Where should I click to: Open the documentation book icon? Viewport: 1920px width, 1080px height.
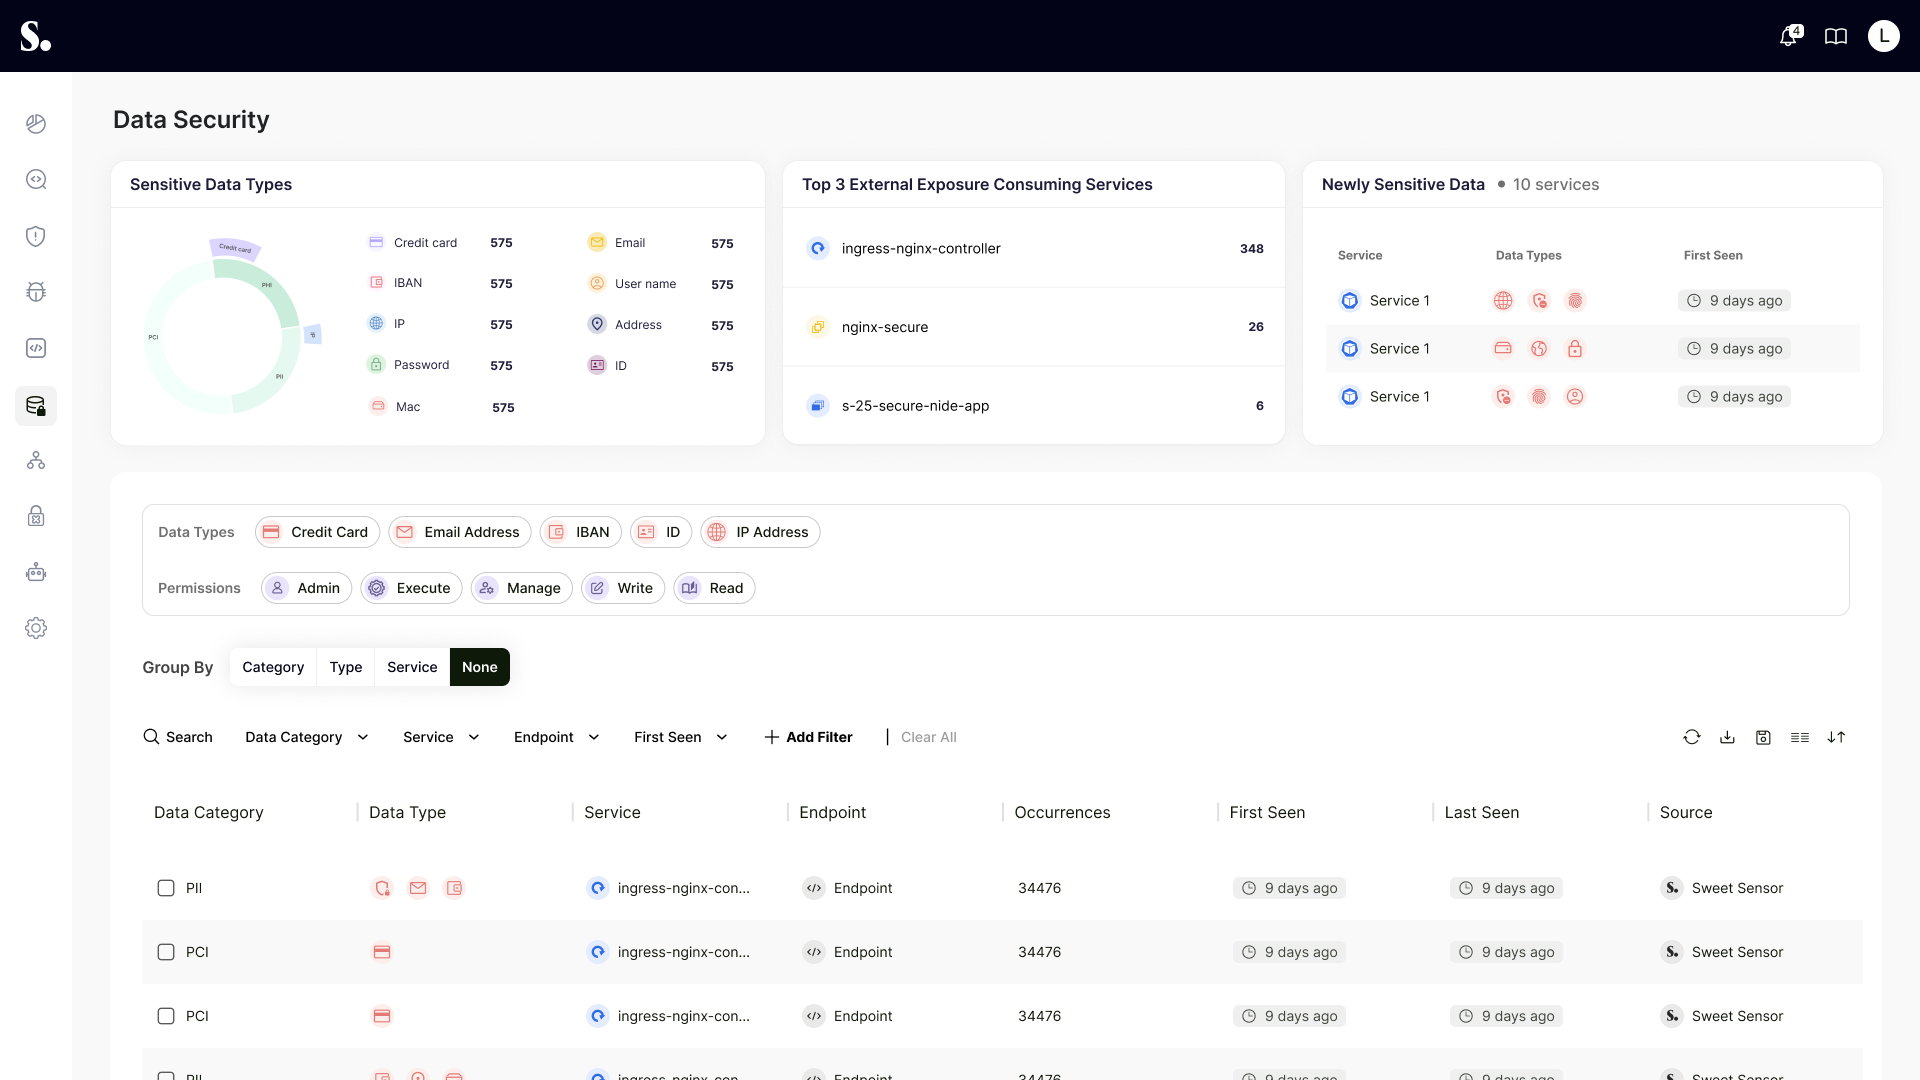coord(1836,36)
